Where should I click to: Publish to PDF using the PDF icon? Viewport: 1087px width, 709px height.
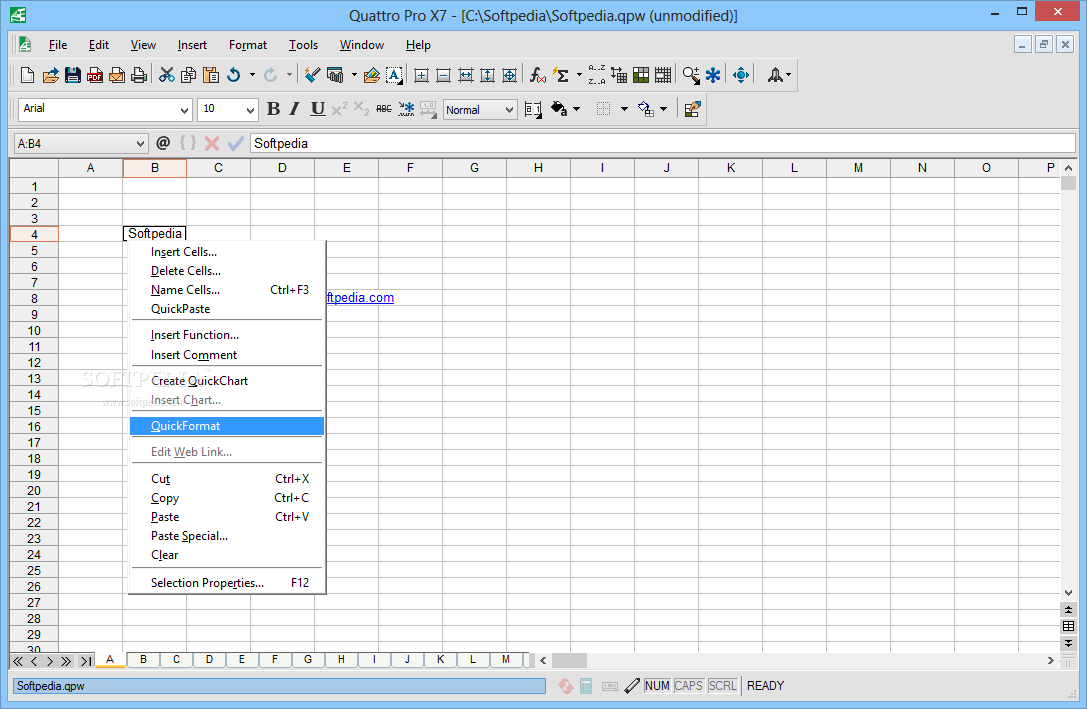click(x=95, y=75)
